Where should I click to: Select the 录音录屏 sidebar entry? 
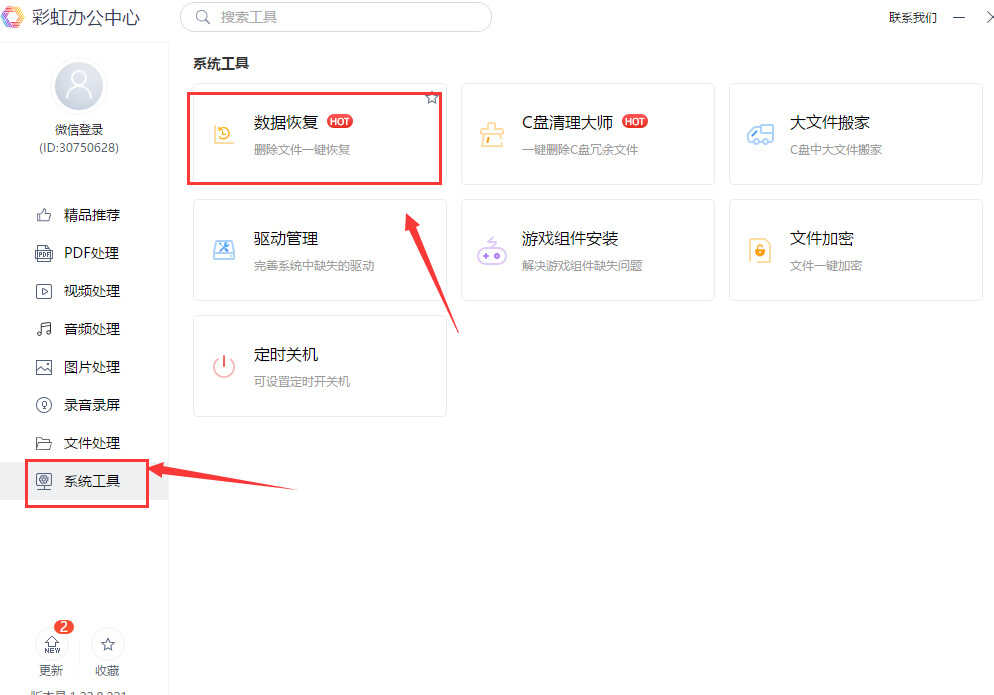coord(91,405)
